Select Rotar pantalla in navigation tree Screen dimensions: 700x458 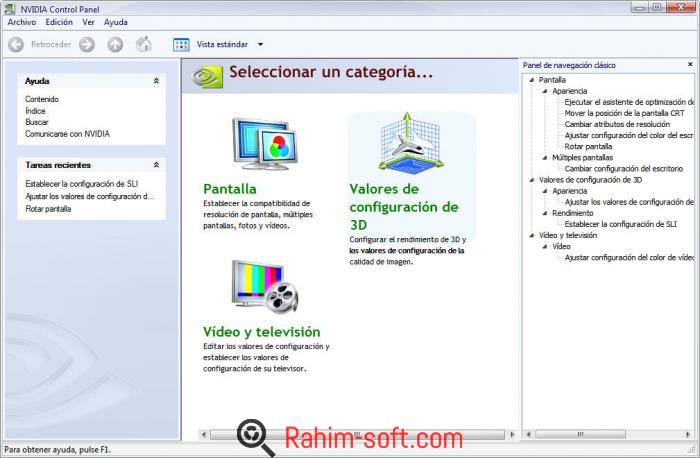[x=588, y=146]
